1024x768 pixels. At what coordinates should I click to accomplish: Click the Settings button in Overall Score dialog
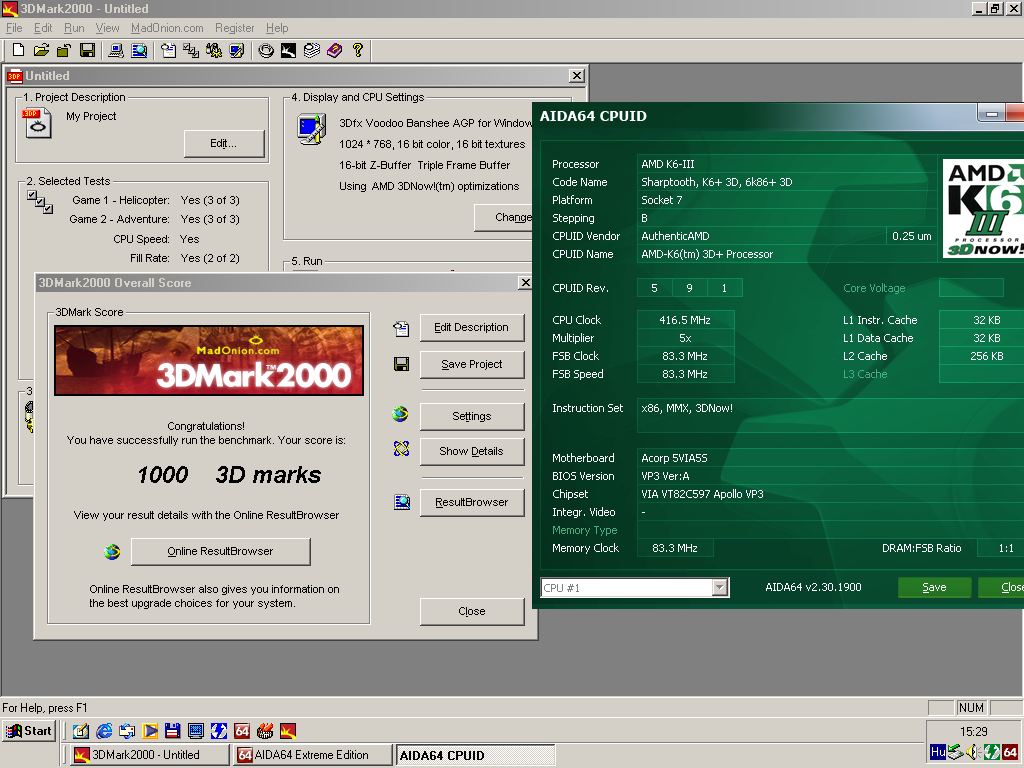click(472, 416)
